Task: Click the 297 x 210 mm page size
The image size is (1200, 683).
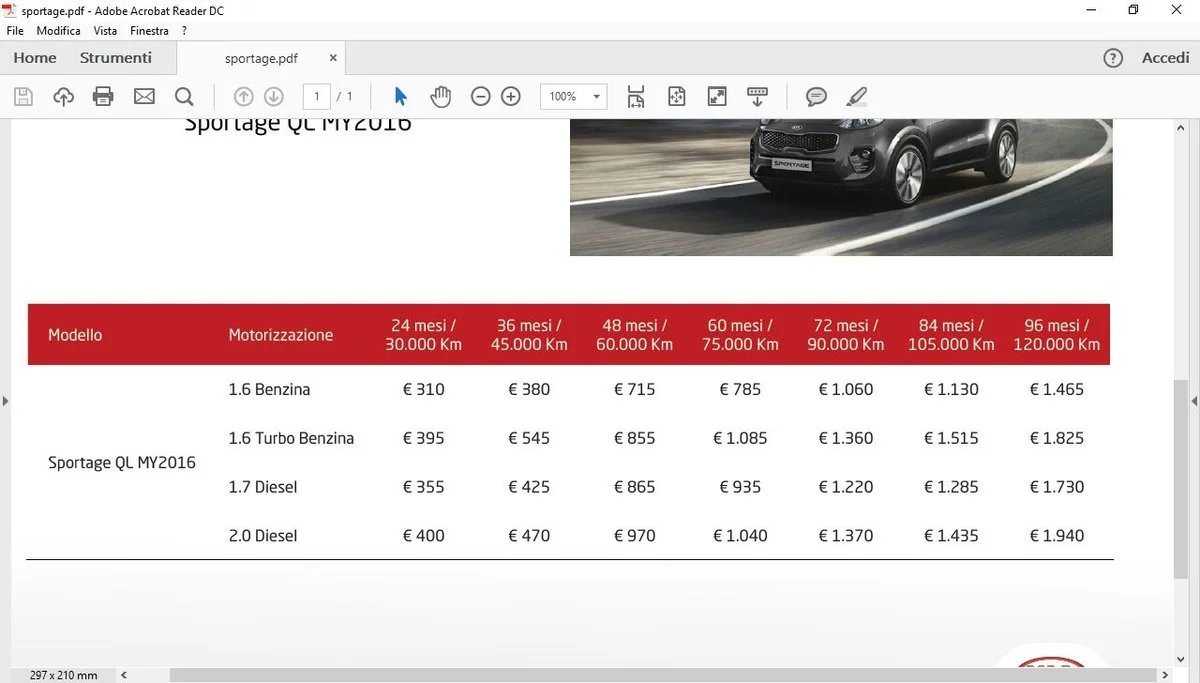Action: pos(64,675)
